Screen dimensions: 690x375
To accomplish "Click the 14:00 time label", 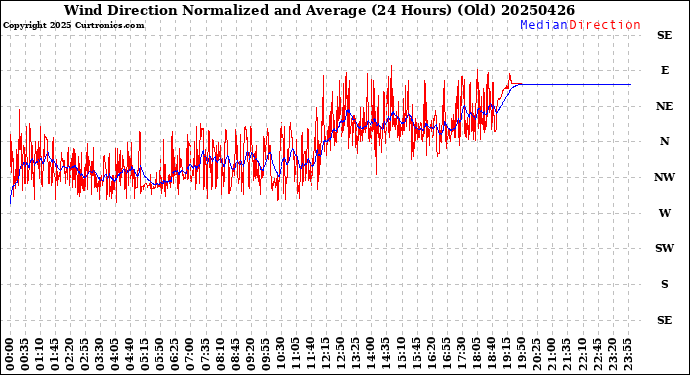I will point(370,354).
